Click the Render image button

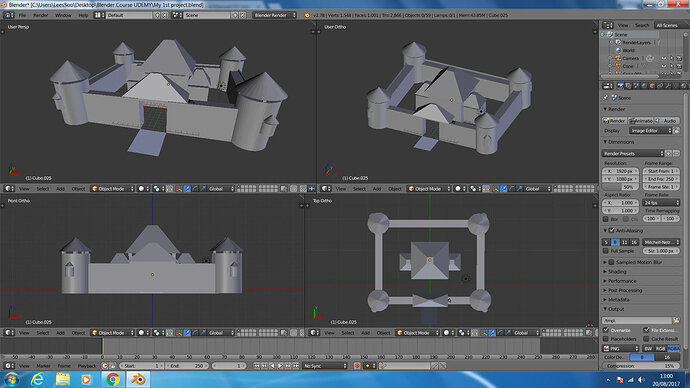614,121
